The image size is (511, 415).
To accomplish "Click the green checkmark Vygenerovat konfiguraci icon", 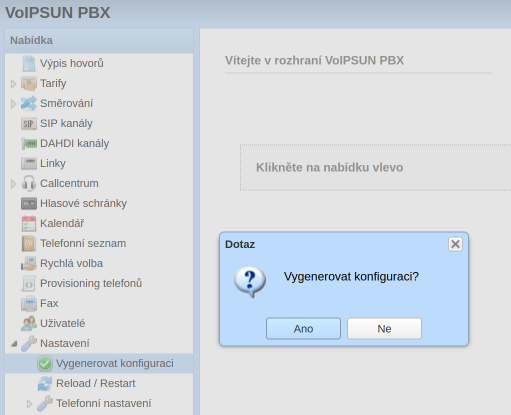I will pos(45,363).
